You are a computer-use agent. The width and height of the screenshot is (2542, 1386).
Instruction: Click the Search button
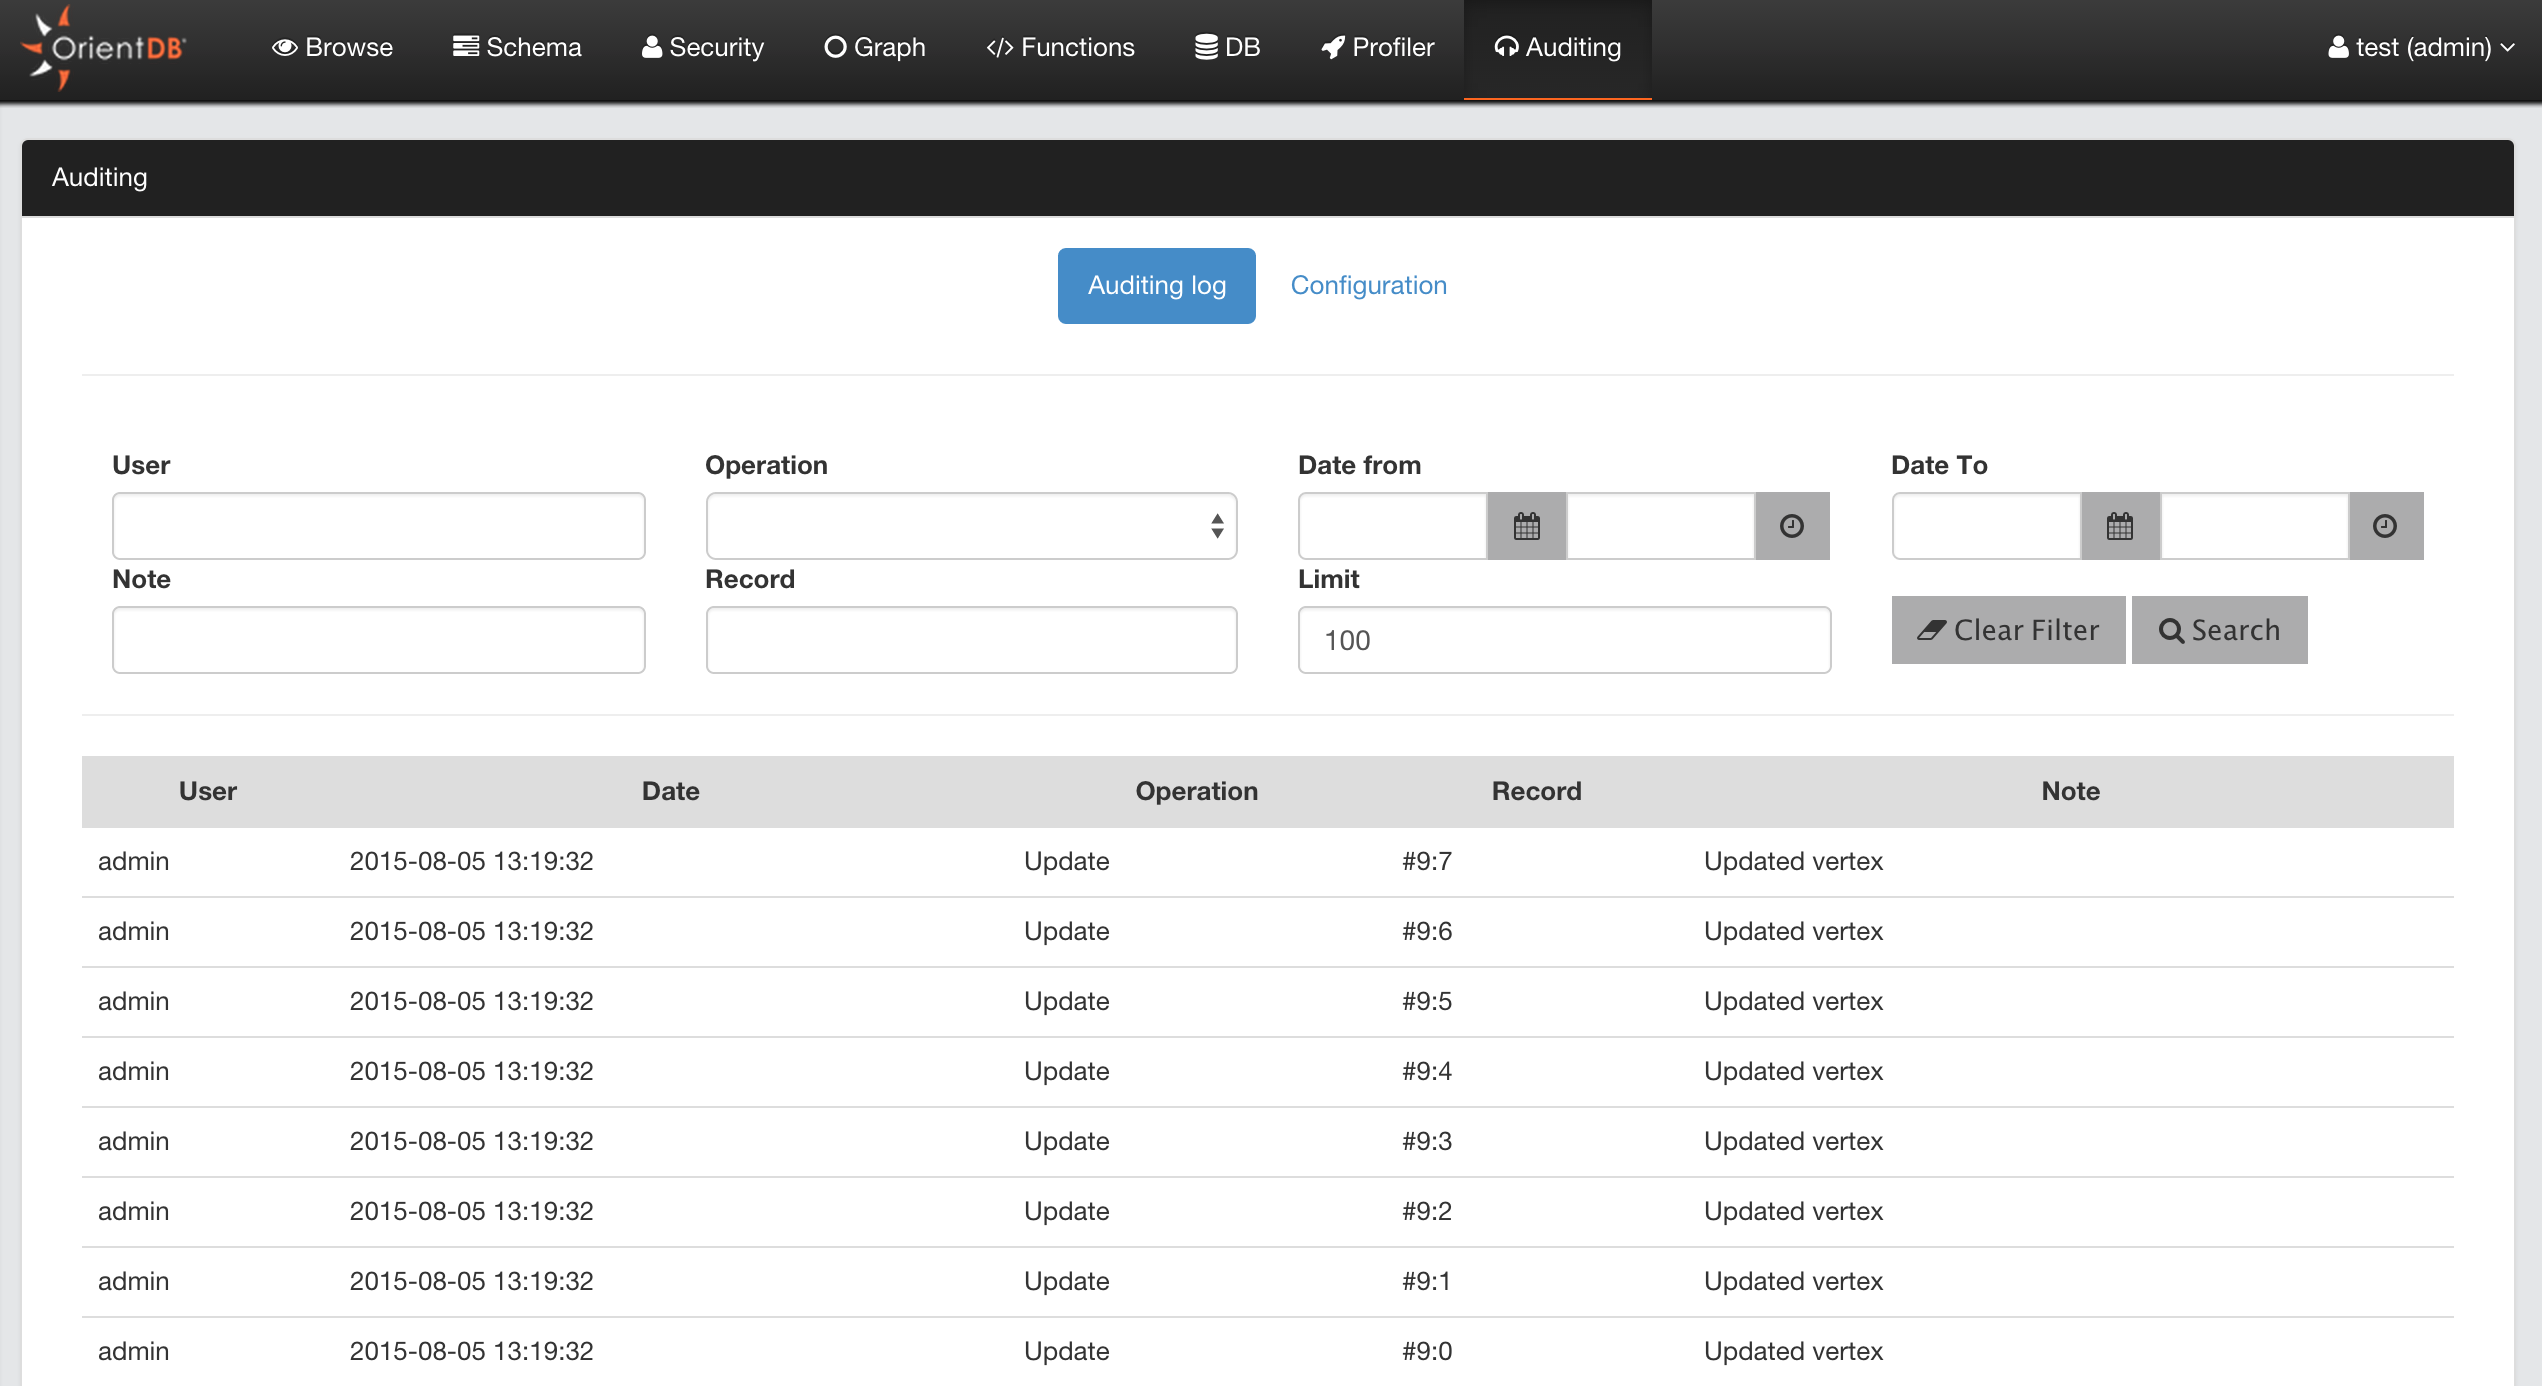(2219, 631)
